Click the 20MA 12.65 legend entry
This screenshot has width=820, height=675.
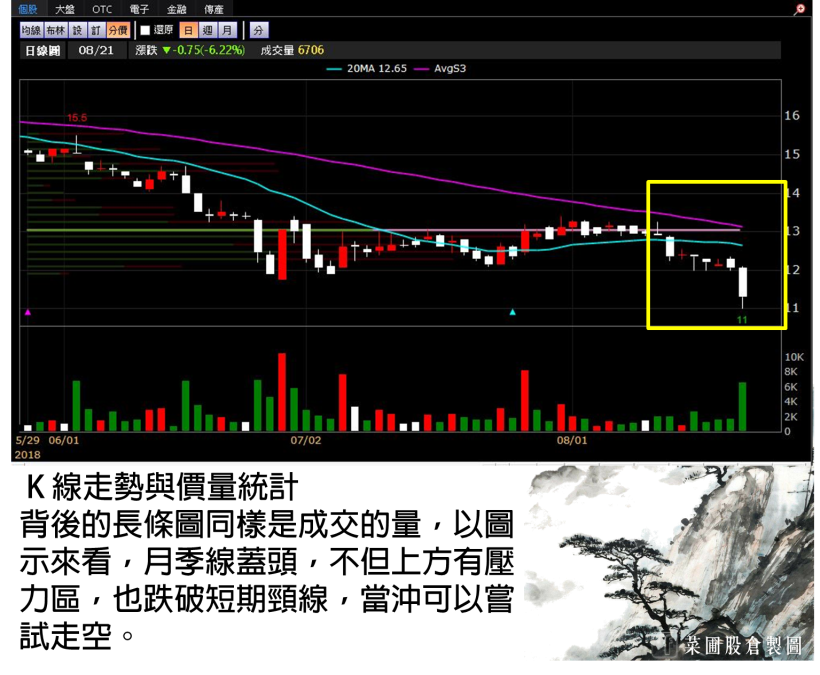click(x=372, y=69)
